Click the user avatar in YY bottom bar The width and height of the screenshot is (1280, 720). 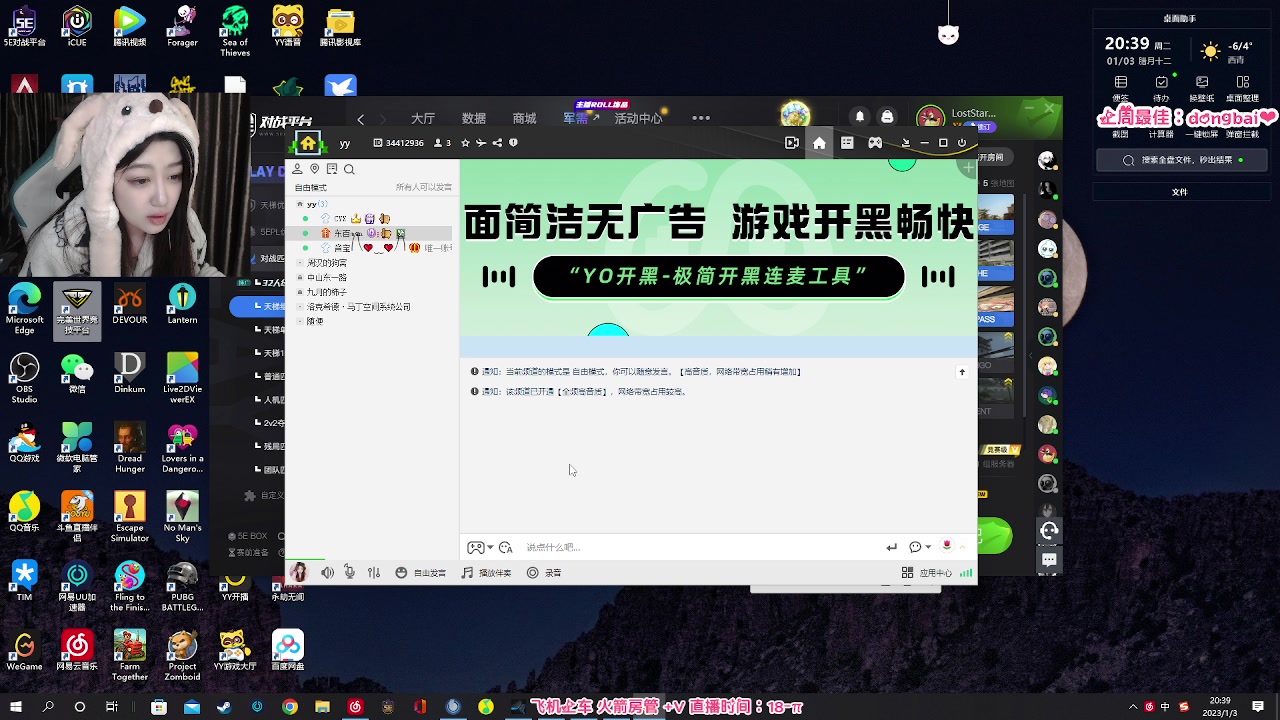click(298, 572)
